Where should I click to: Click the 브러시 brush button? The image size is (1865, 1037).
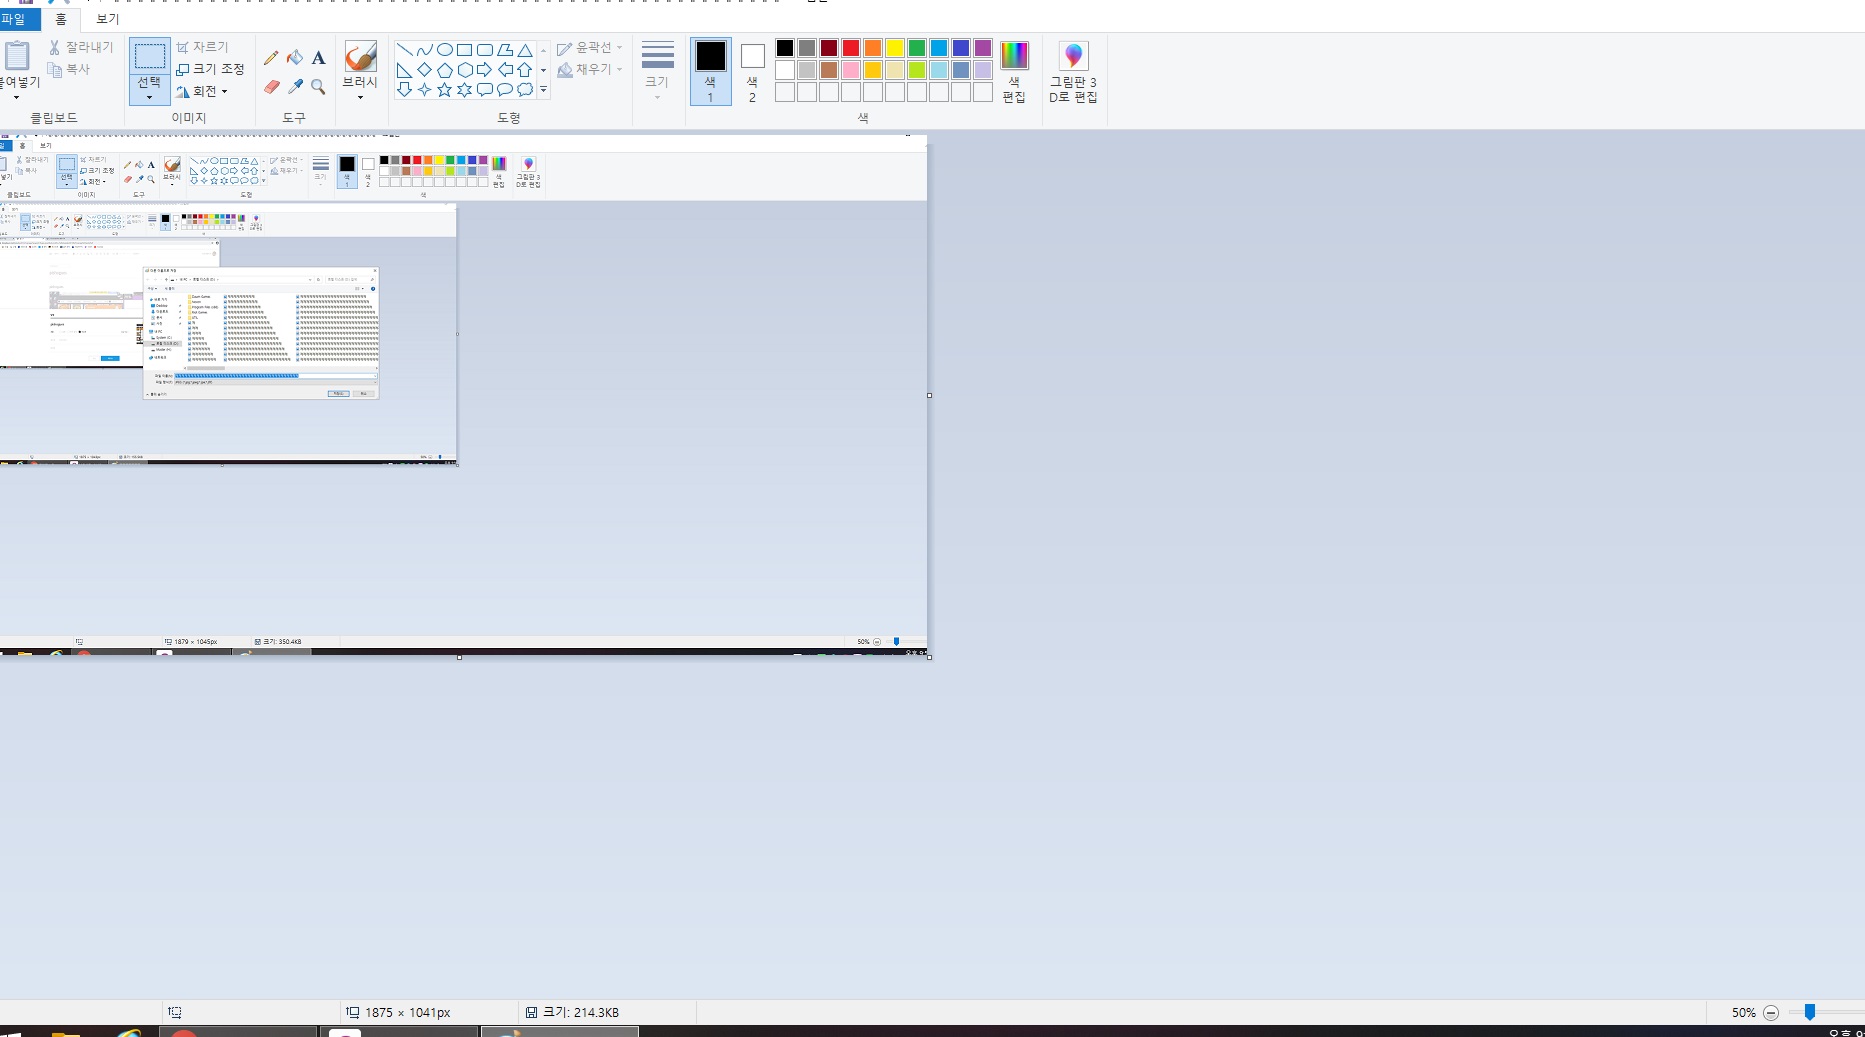point(360,56)
